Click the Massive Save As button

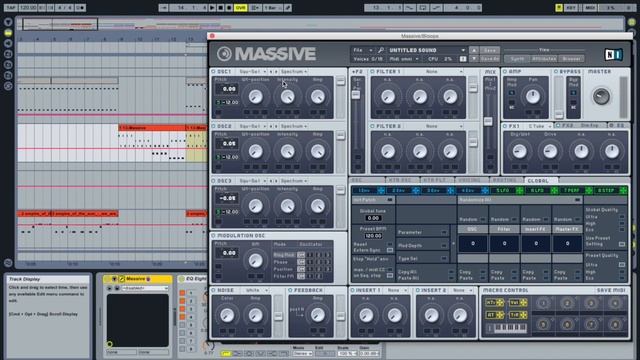click(489, 59)
